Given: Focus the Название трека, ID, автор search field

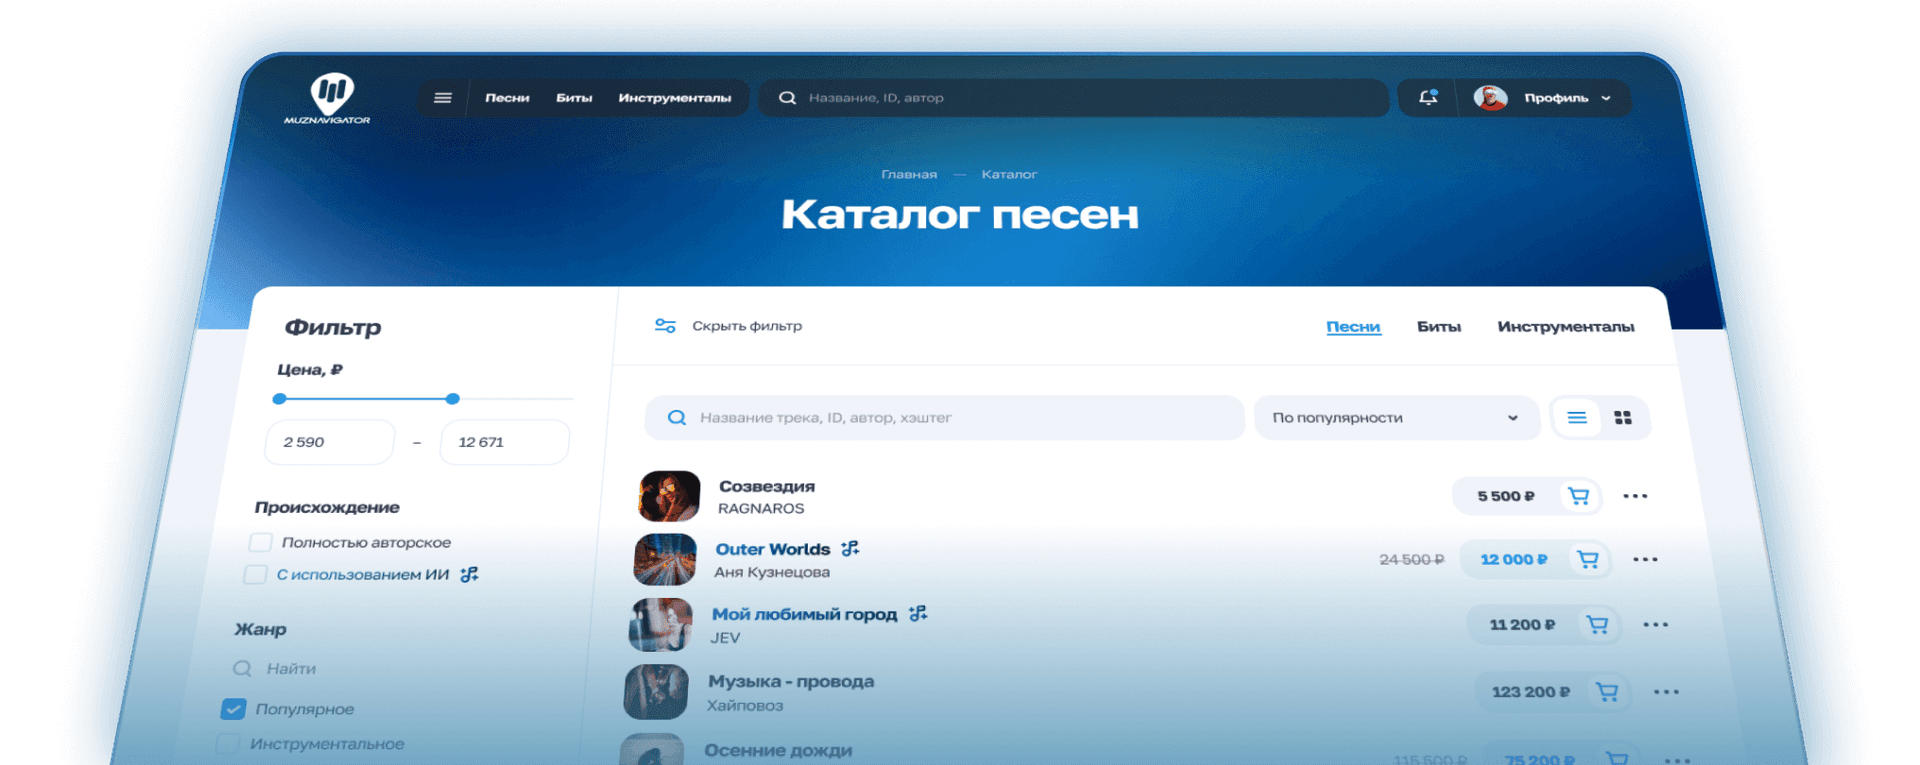Looking at the screenshot, I should pos(945,418).
